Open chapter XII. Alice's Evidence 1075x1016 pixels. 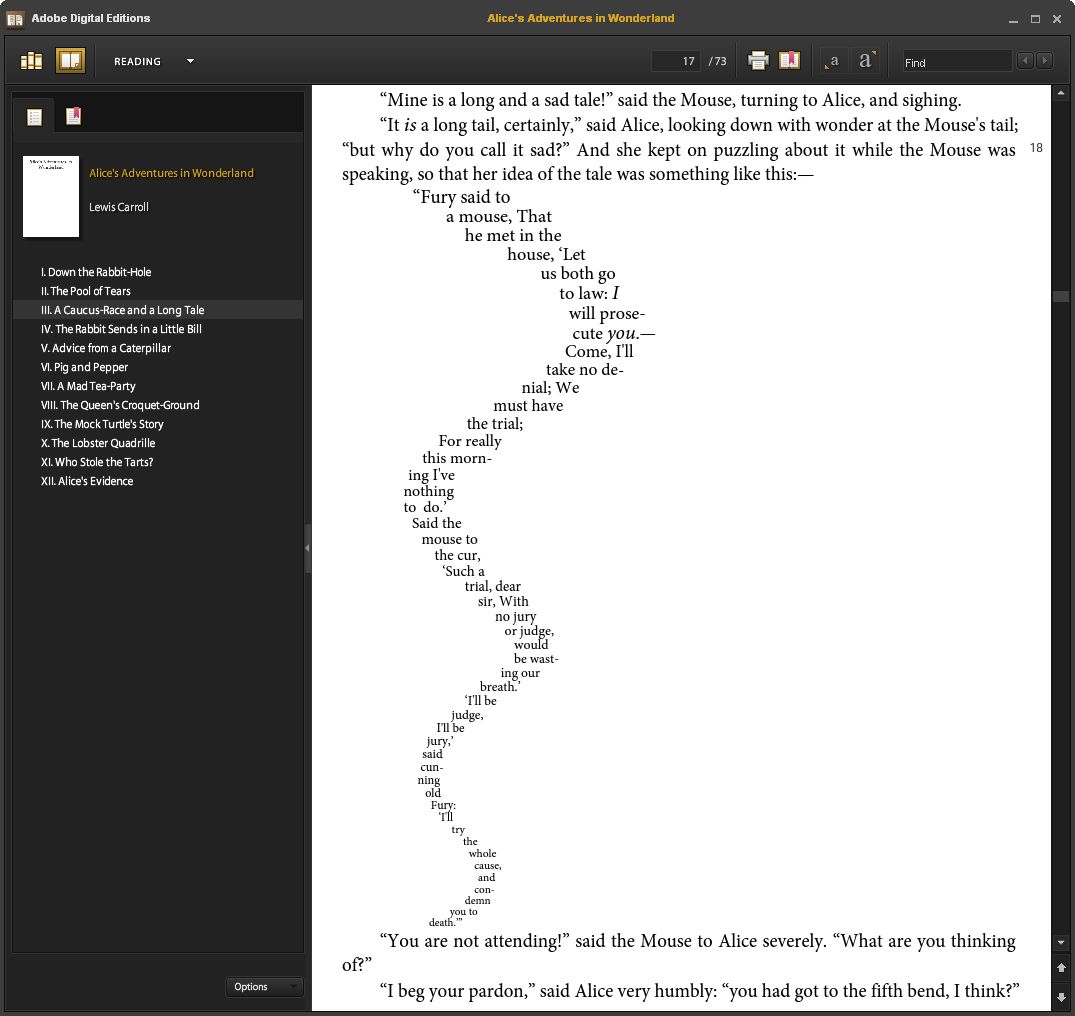87,481
